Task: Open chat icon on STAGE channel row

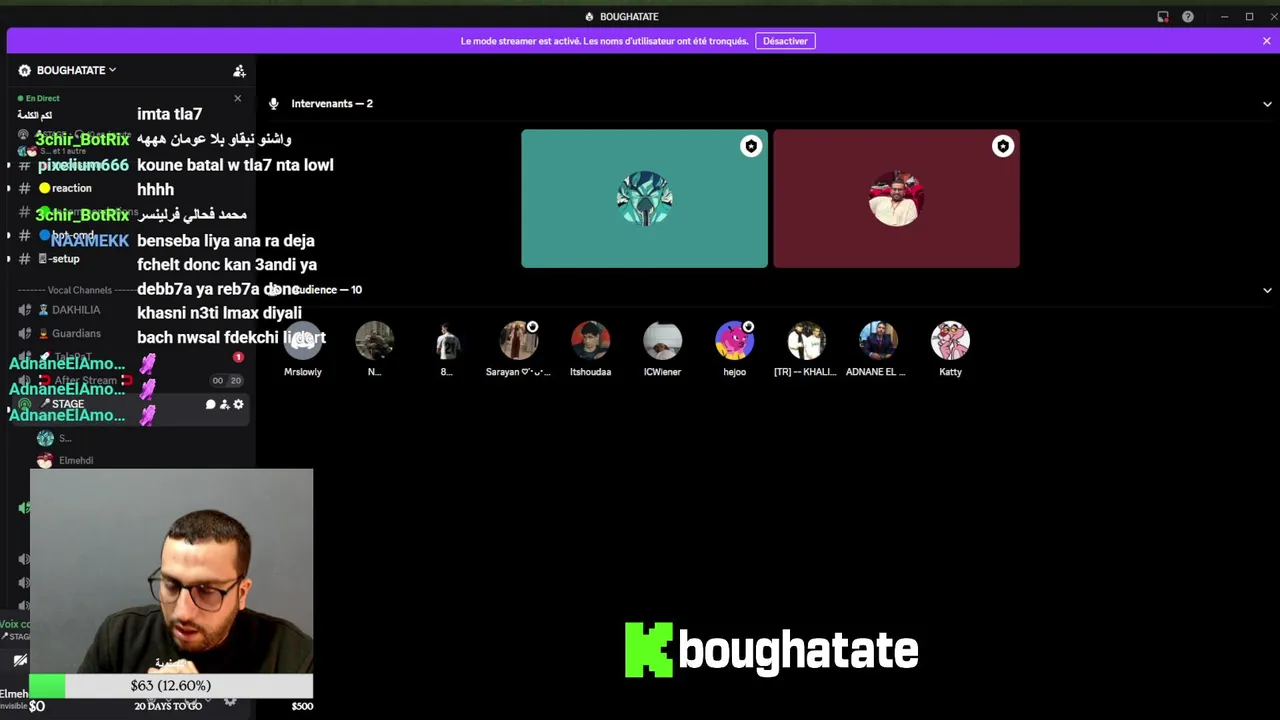Action: [210, 405]
